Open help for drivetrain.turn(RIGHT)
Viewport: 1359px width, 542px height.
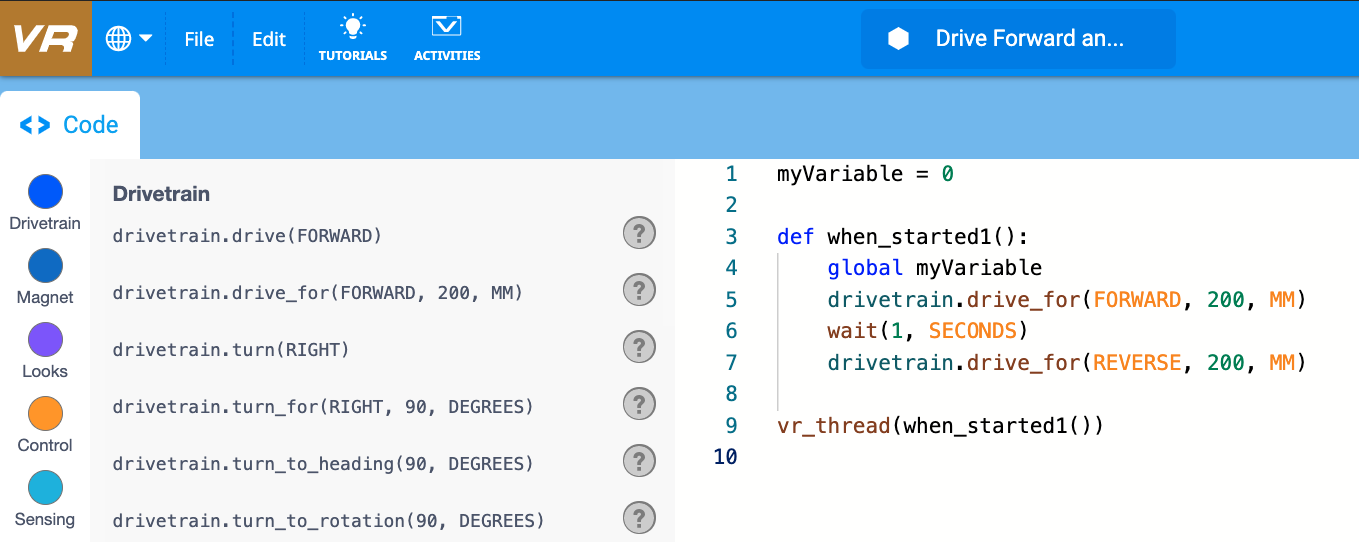[x=639, y=348]
